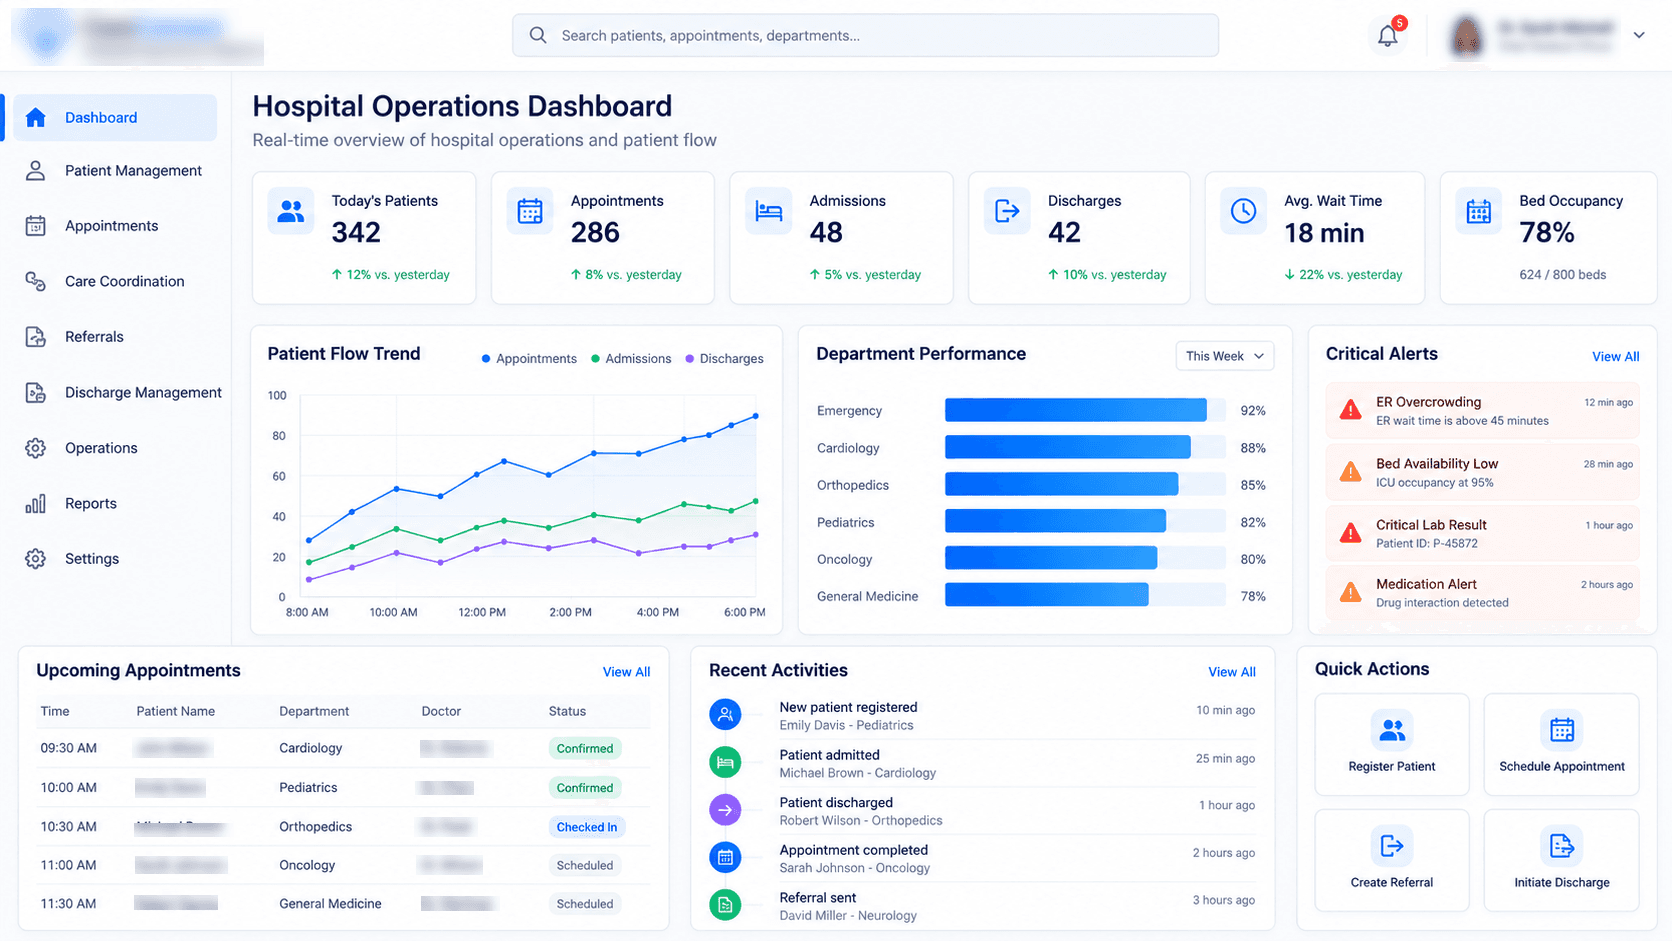Toggle the Discharges series in chart legend
This screenshot has width=1672, height=941.
click(724, 359)
